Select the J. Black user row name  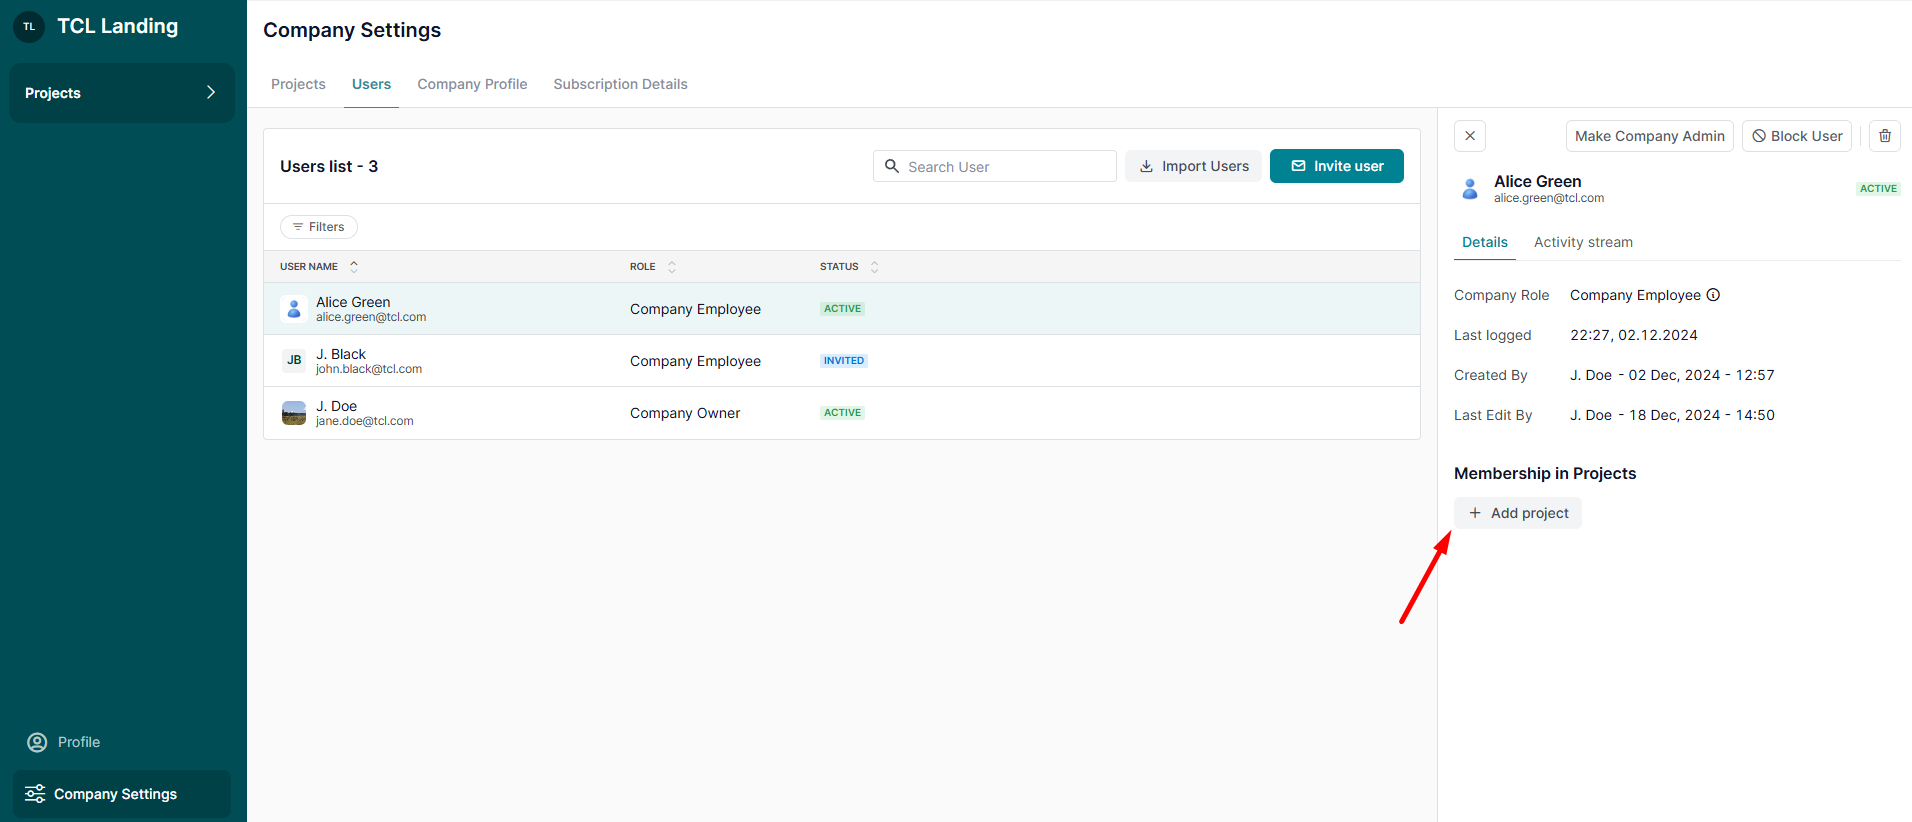tap(341, 354)
